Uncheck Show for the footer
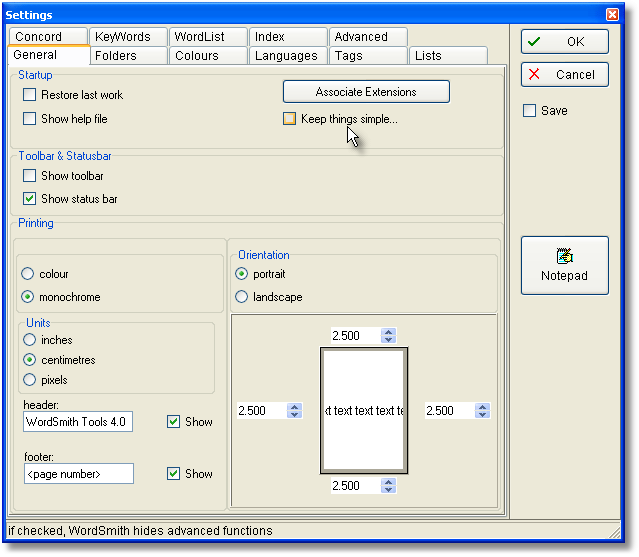The height and width of the screenshot is (557, 639). click(174, 473)
